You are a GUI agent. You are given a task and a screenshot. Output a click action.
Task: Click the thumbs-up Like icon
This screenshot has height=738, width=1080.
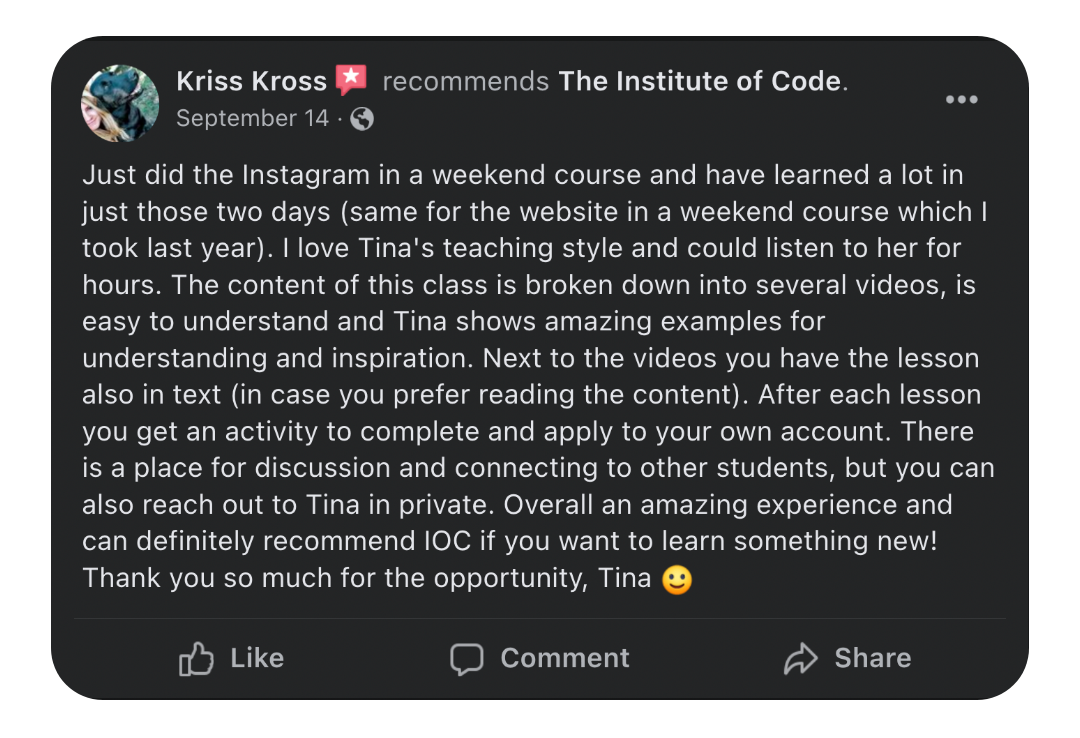pos(196,659)
